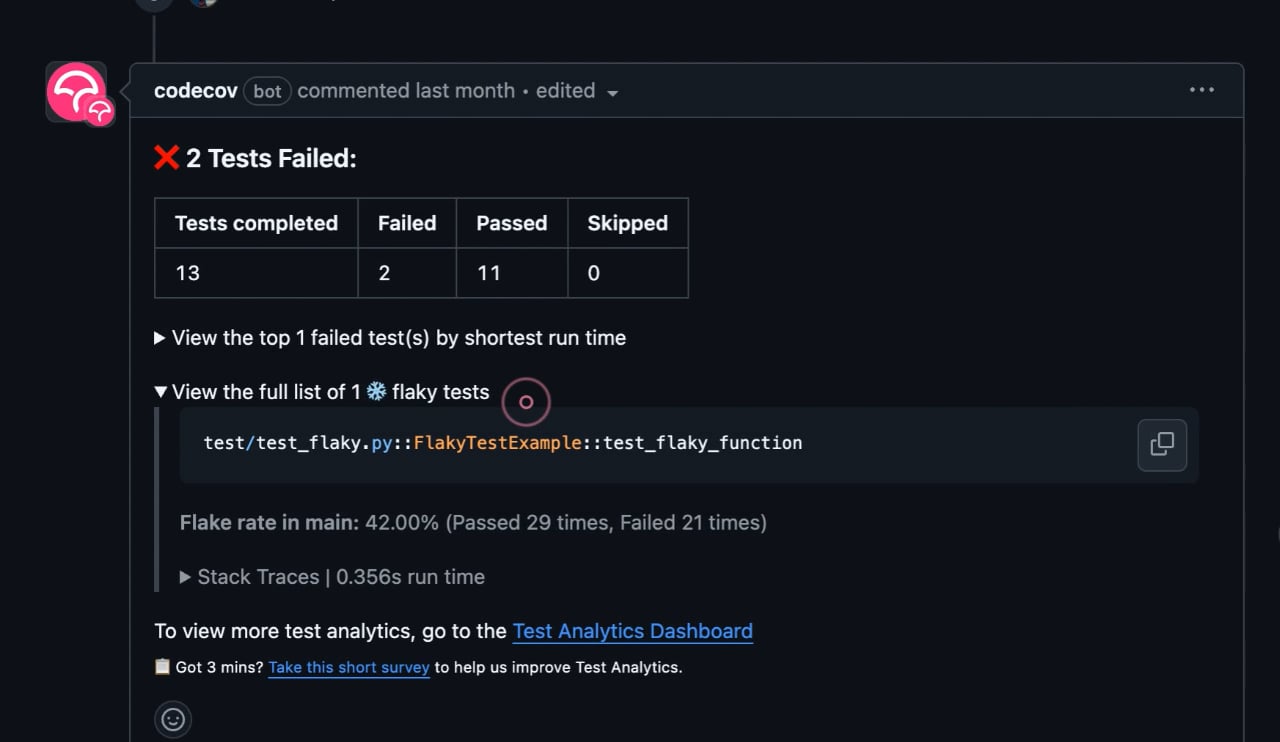Viewport: 1280px width, 742px height.
Task: Select the test_flaky_function code path text
Action: (x=503, y=443)
